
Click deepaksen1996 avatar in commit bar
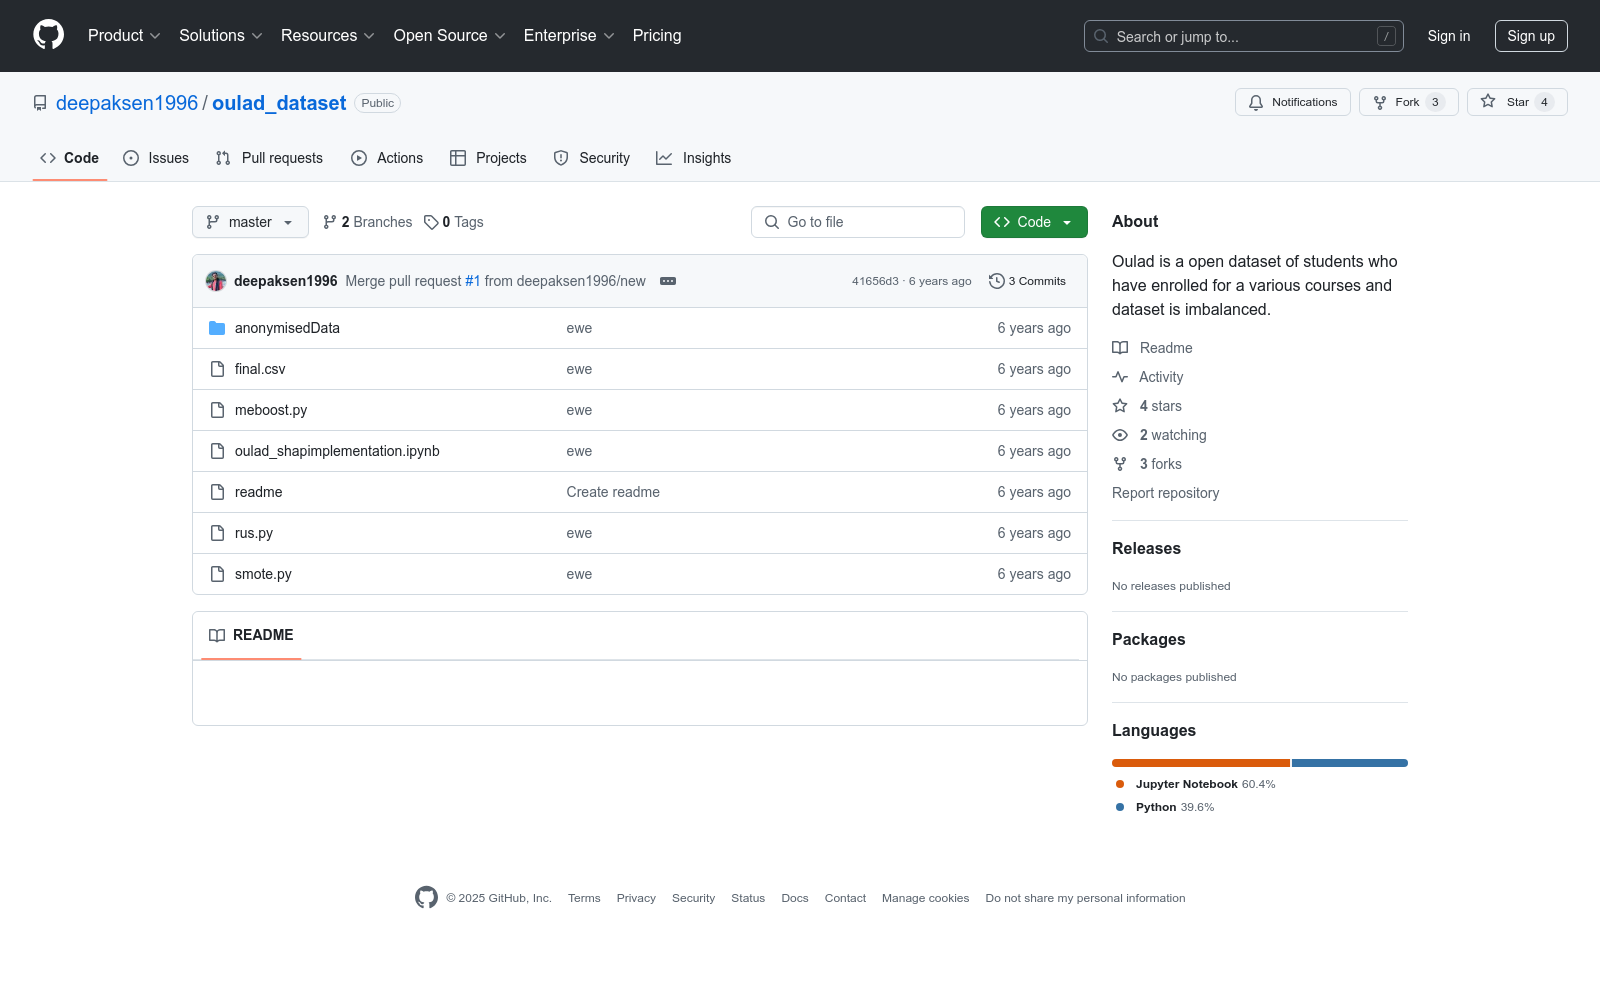click(x=216, y=281)
